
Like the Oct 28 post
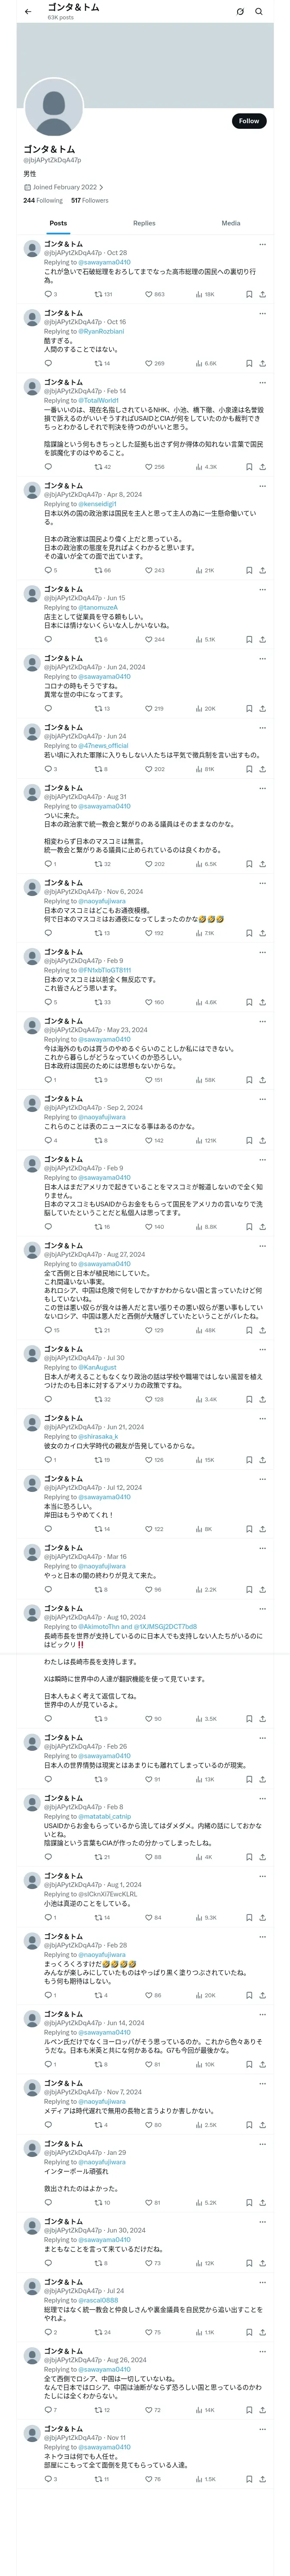pos(154,294)
